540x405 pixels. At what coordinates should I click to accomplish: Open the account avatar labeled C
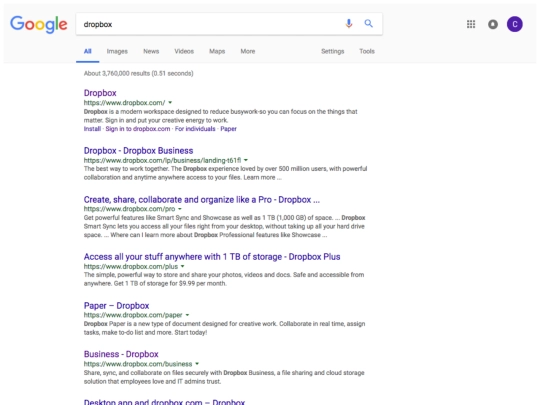click(x=515, y=24)
